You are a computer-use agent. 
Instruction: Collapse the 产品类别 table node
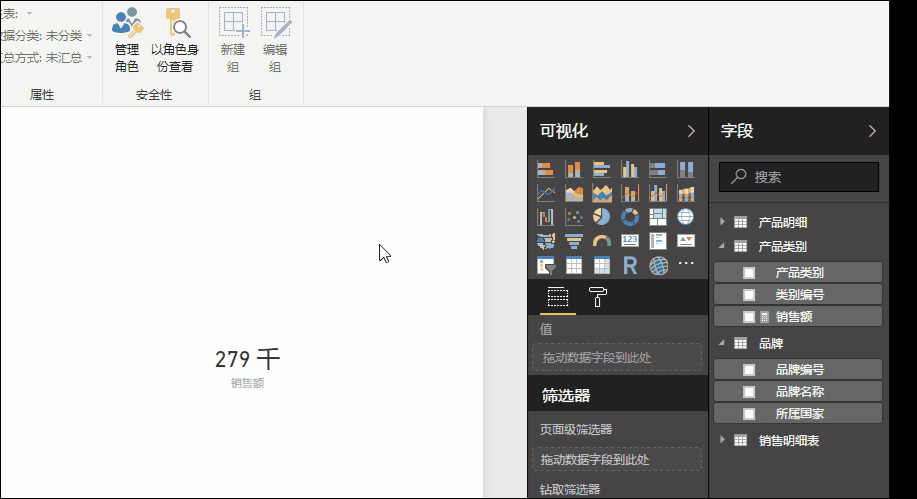click(x=722, y=246)
